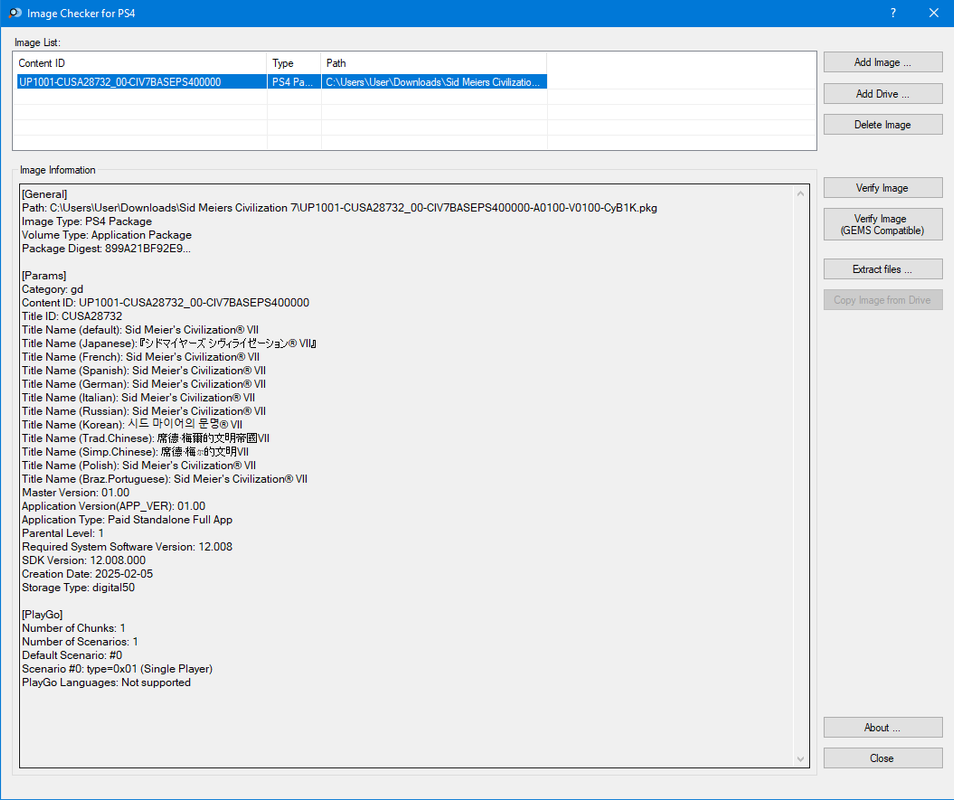Click the title bar help question mark

pos(893,13)
